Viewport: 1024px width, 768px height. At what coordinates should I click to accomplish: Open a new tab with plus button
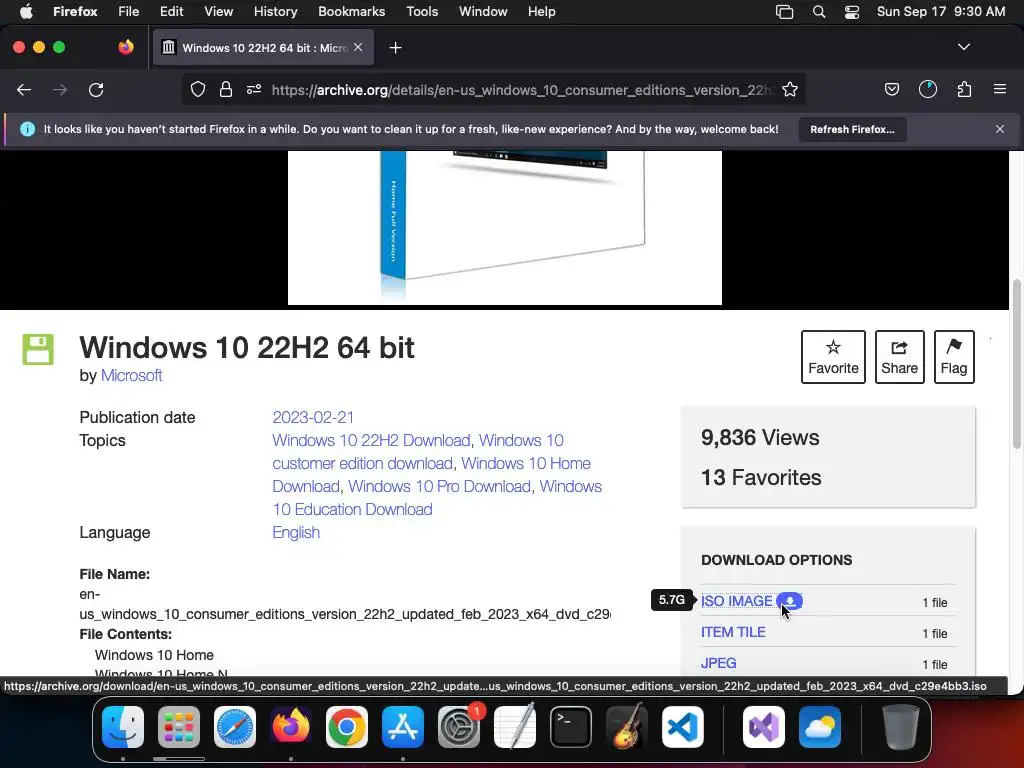pyautogui.click(x=395, y=48)
